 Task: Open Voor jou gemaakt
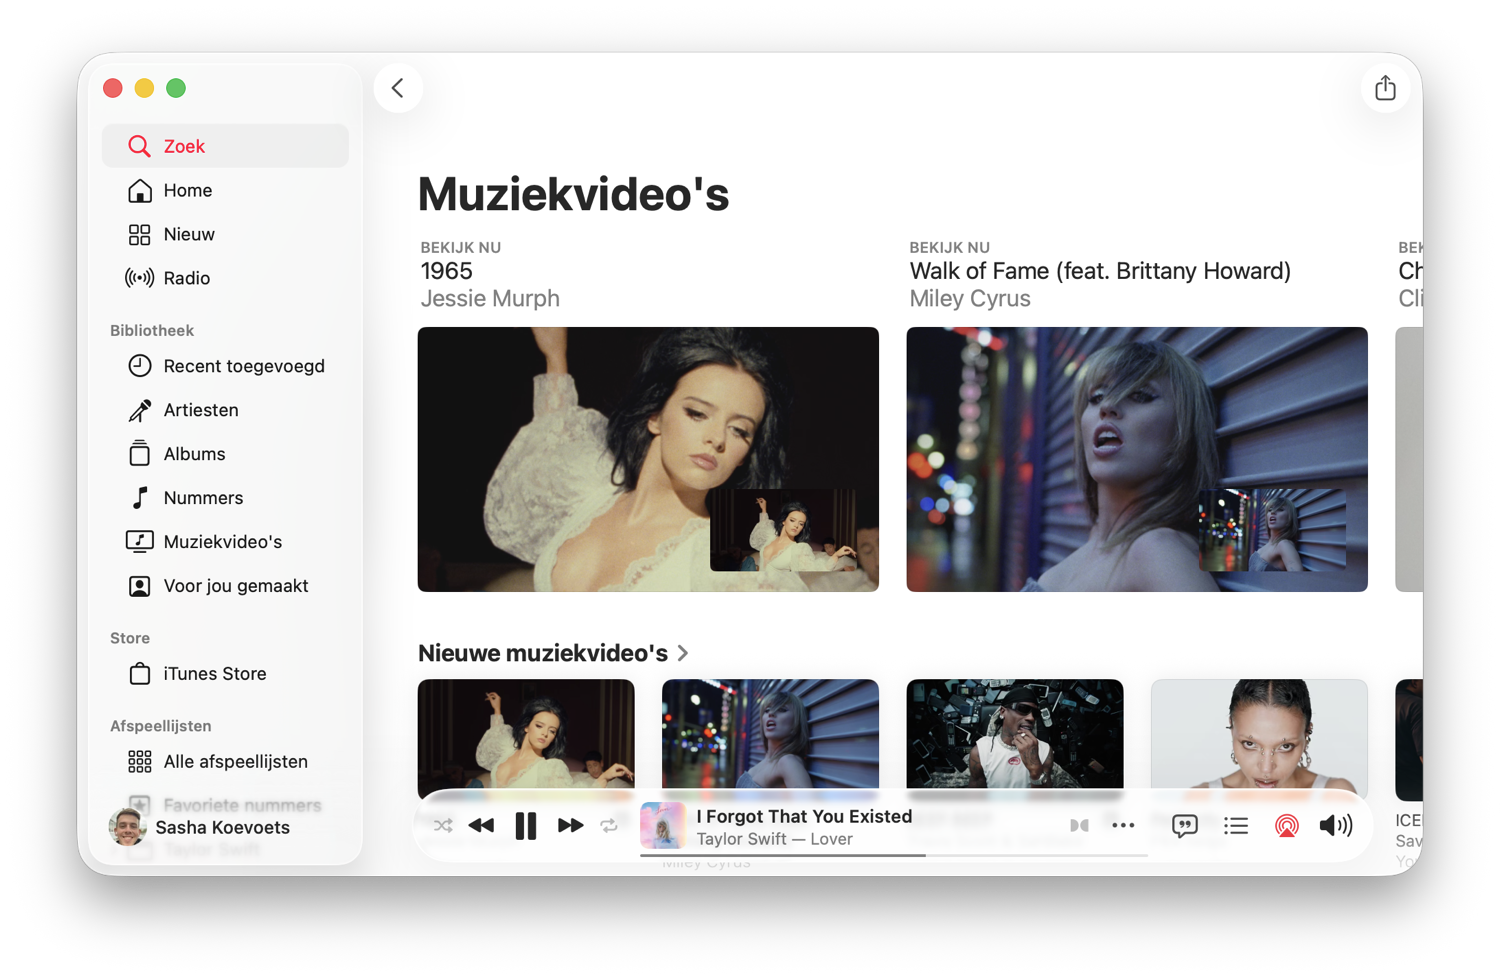[225, 586]
